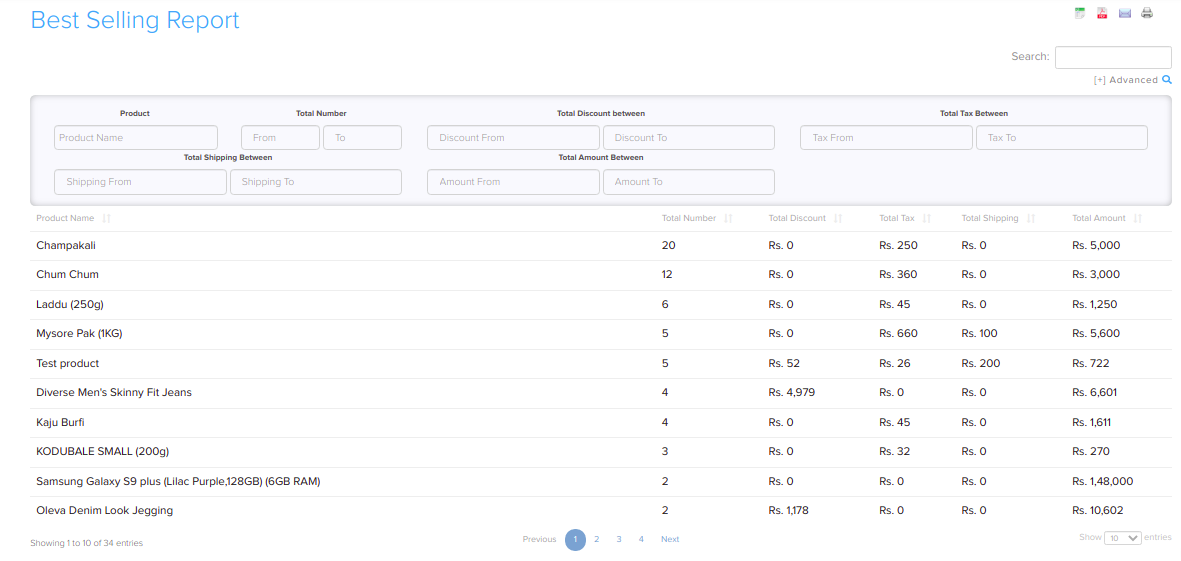Email the Best Selling Report
1181x561 pixels.
(x=1125, y=13)
